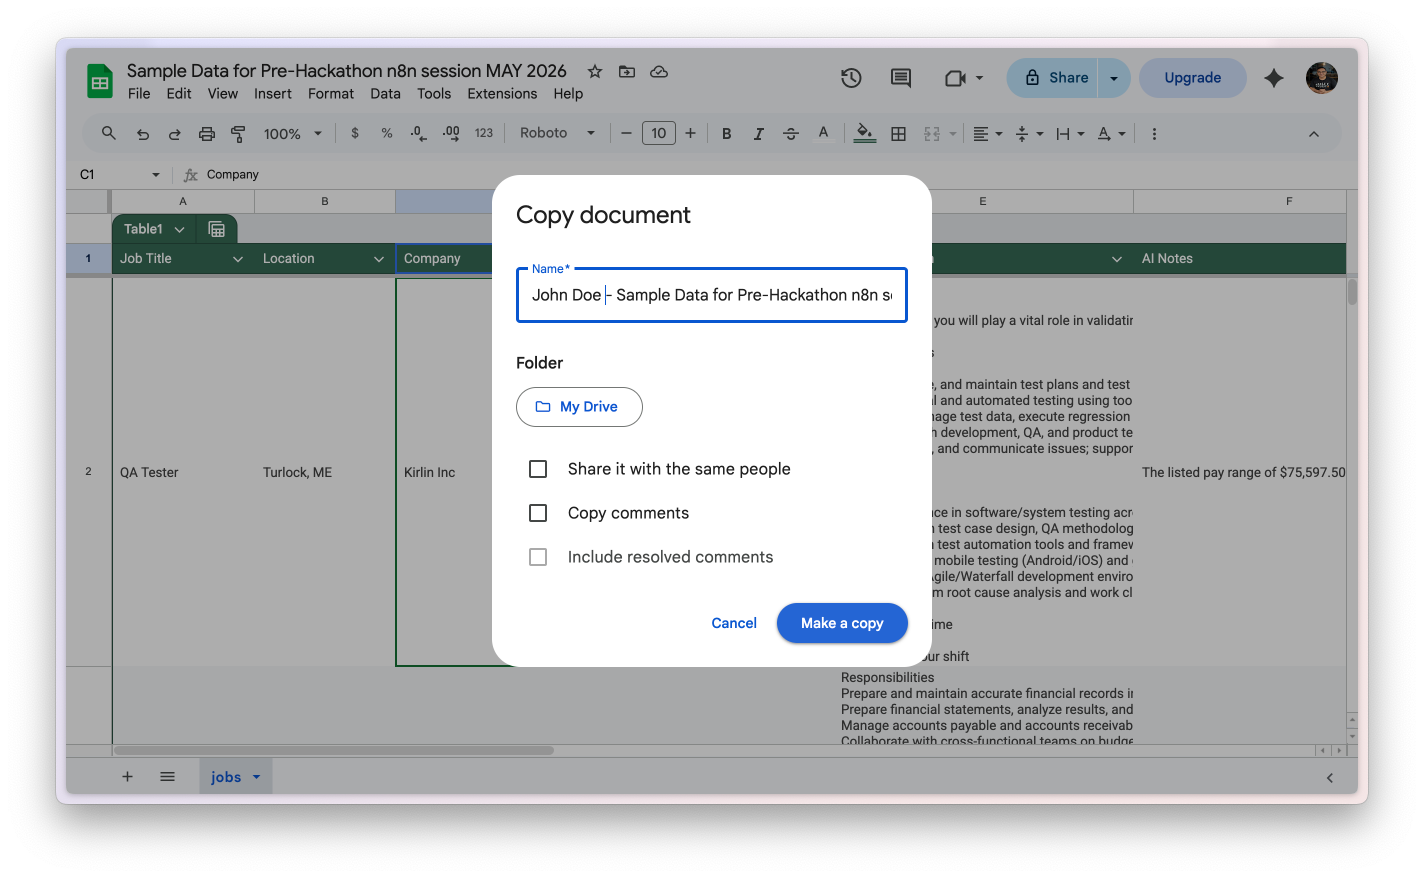Open version history clock icon
Viewport: 1424px width, 878px height.
coord(851,78)
